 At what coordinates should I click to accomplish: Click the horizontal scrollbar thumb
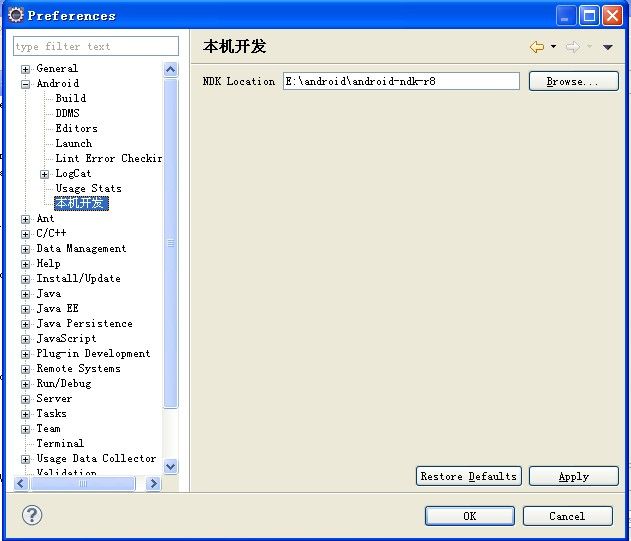tap(82, 483)
